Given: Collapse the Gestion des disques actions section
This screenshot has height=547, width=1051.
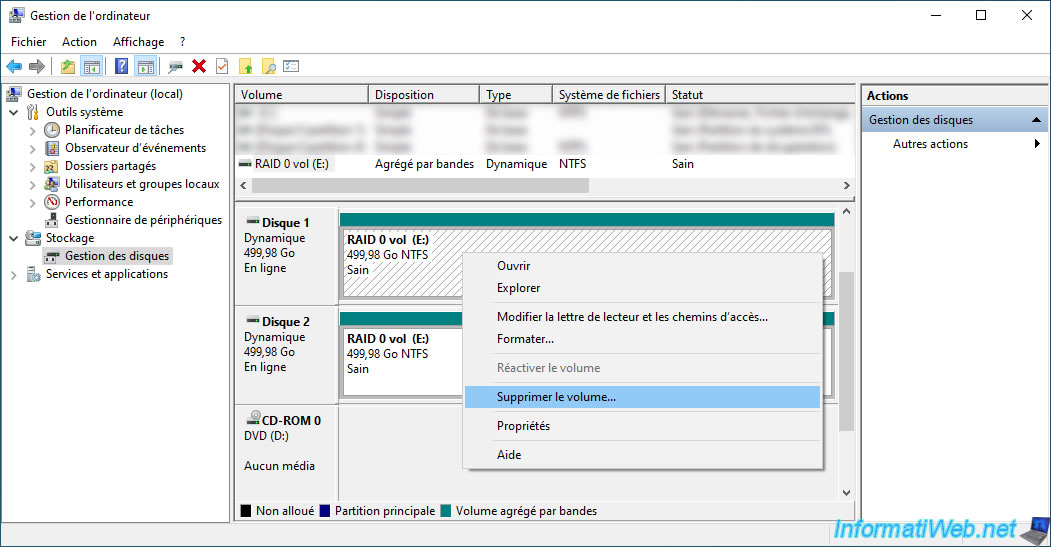Looking at the screenshot, I should tap(1036, 120).
